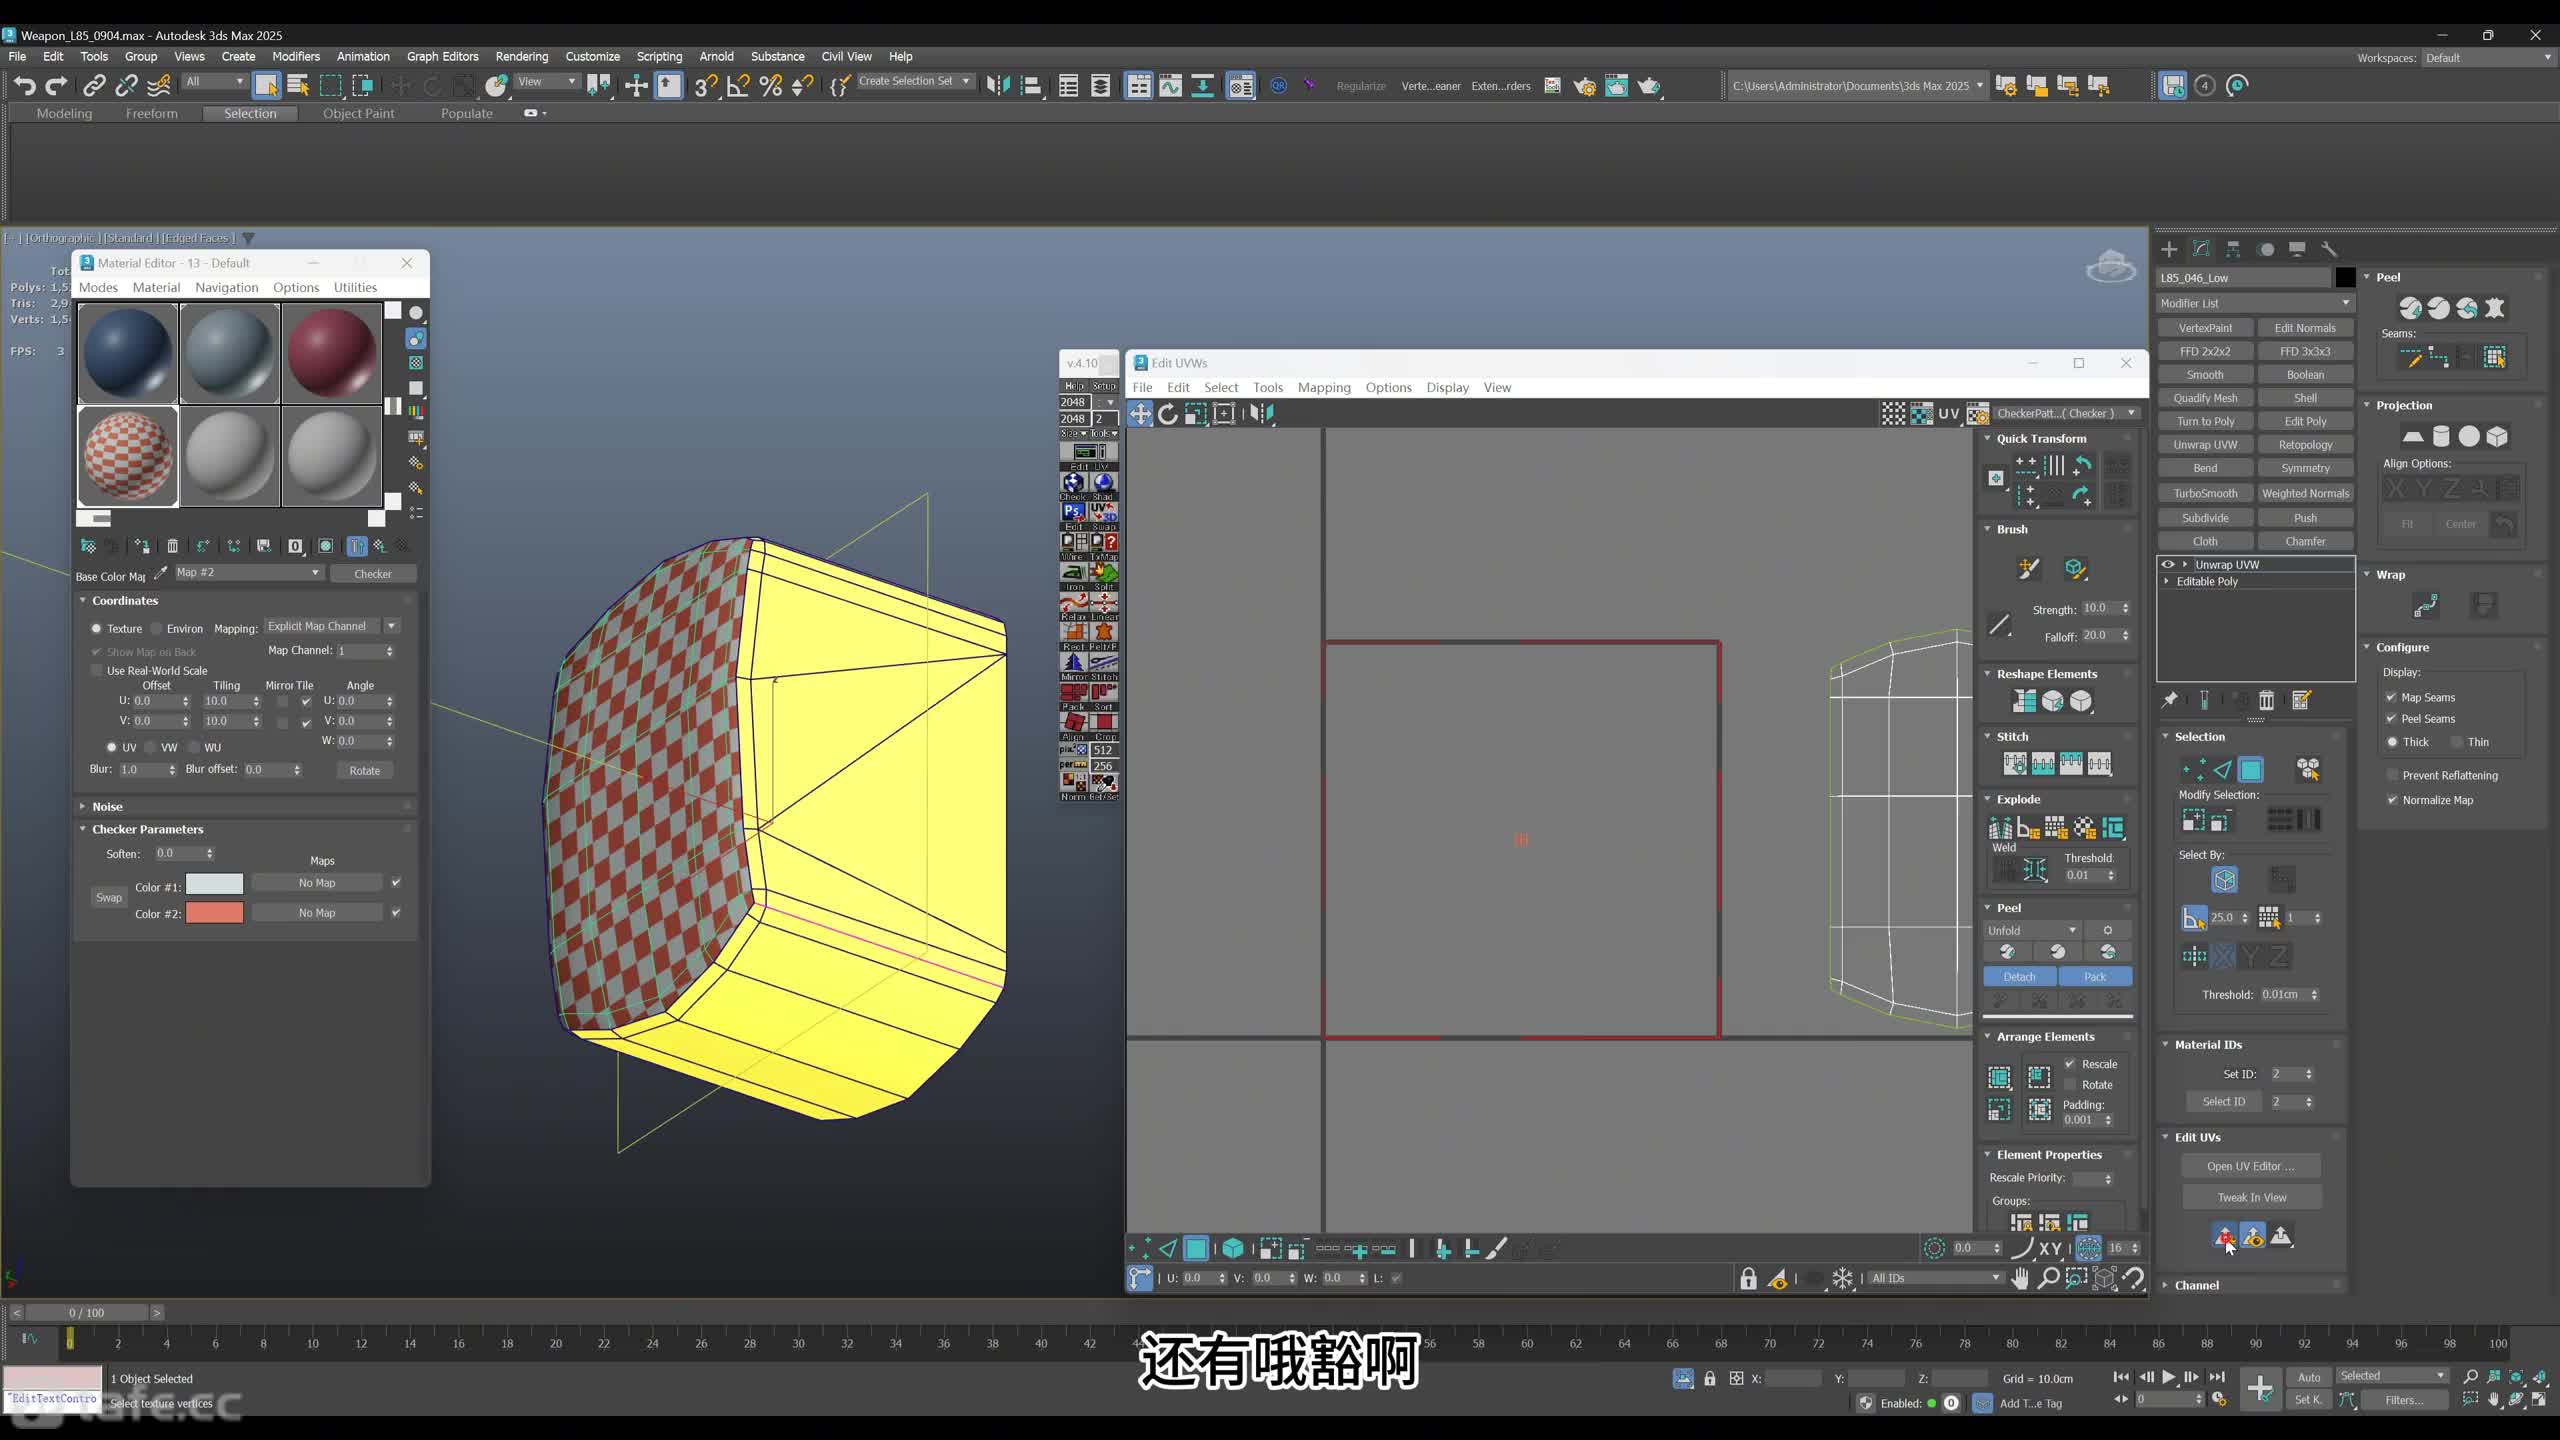The width and height of the screenshot is (2560, 1440).
Task: Open the Modifiers menu
Action: click(x=296, y=56)
